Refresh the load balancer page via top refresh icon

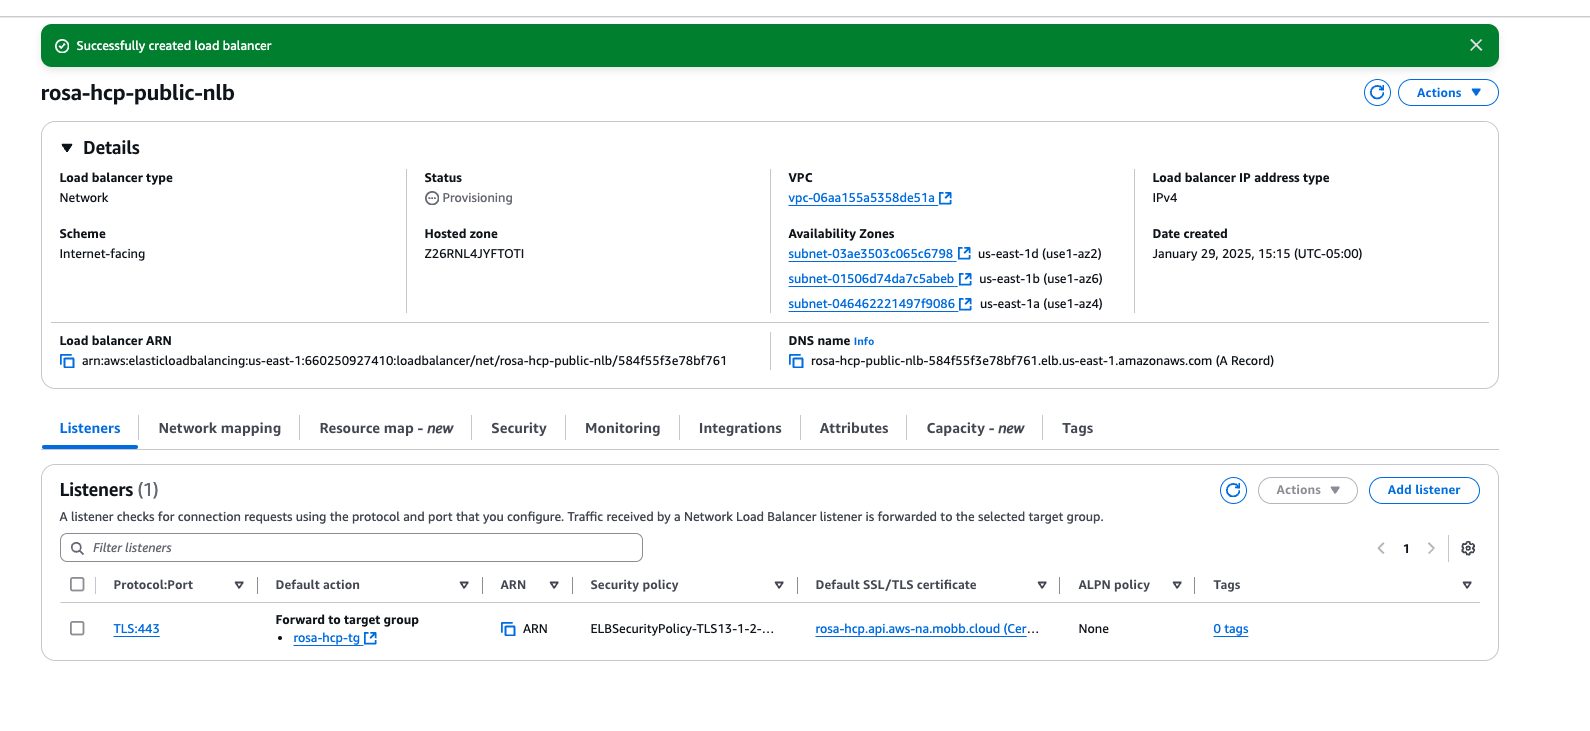(x=1377, y=92)
